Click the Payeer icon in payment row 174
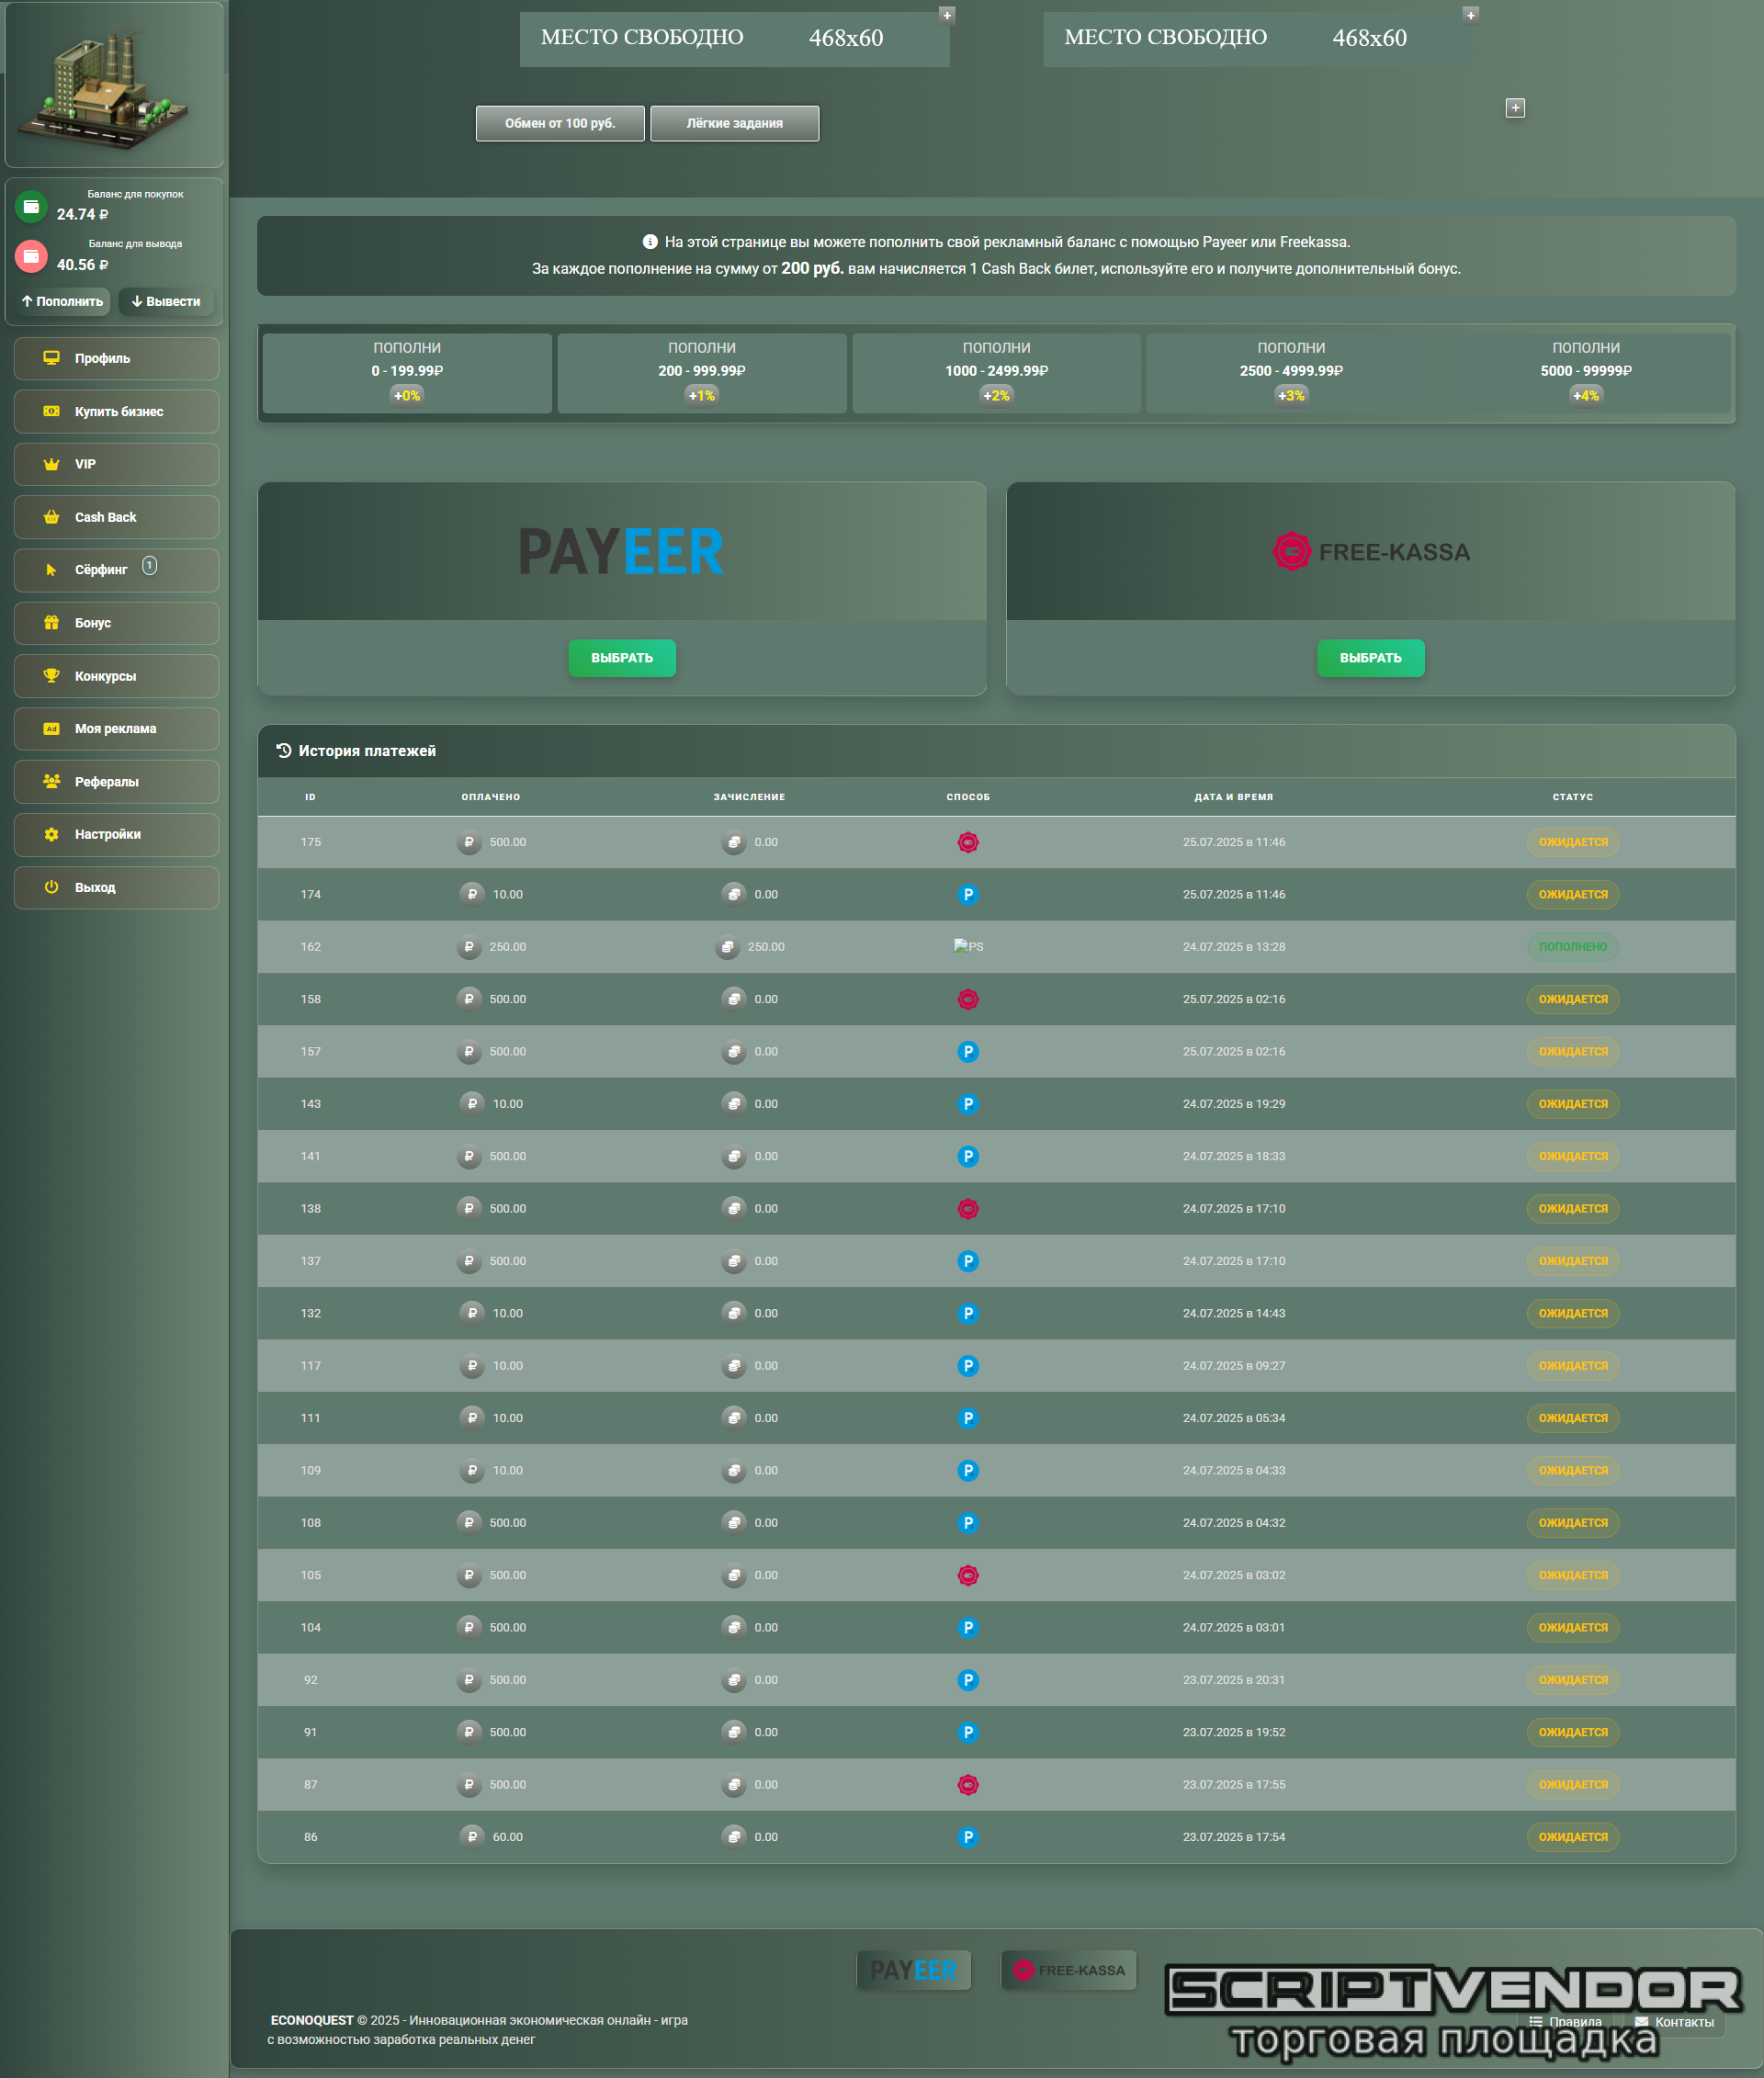Viewport: 1764px width, 2078px height. (x=967, y=894)
